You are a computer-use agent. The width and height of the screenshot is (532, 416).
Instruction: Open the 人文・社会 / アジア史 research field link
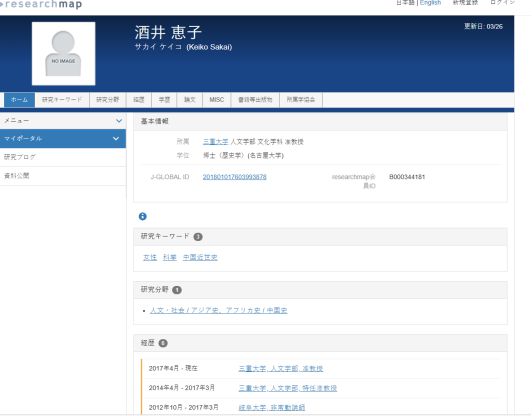coord(218,310)
